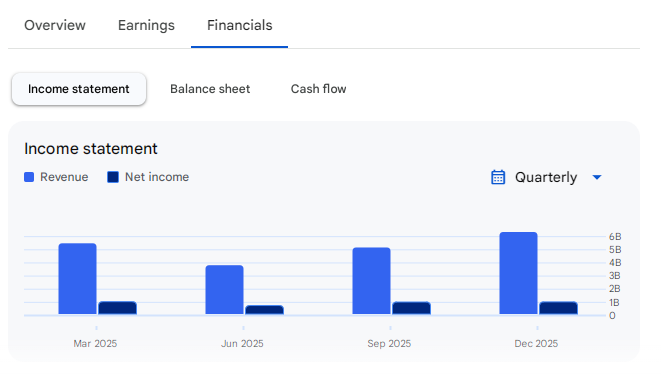Click the 6B y-axis value
The height and width of the screenshot is (375, 661).
coord(615,237)
